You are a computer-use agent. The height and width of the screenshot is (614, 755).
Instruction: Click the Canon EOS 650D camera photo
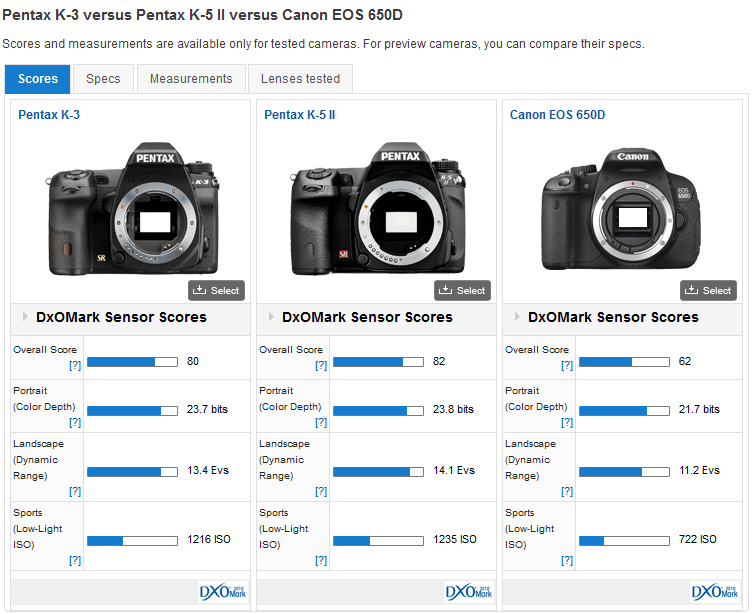pyautogui.click(x=621, y=209)
